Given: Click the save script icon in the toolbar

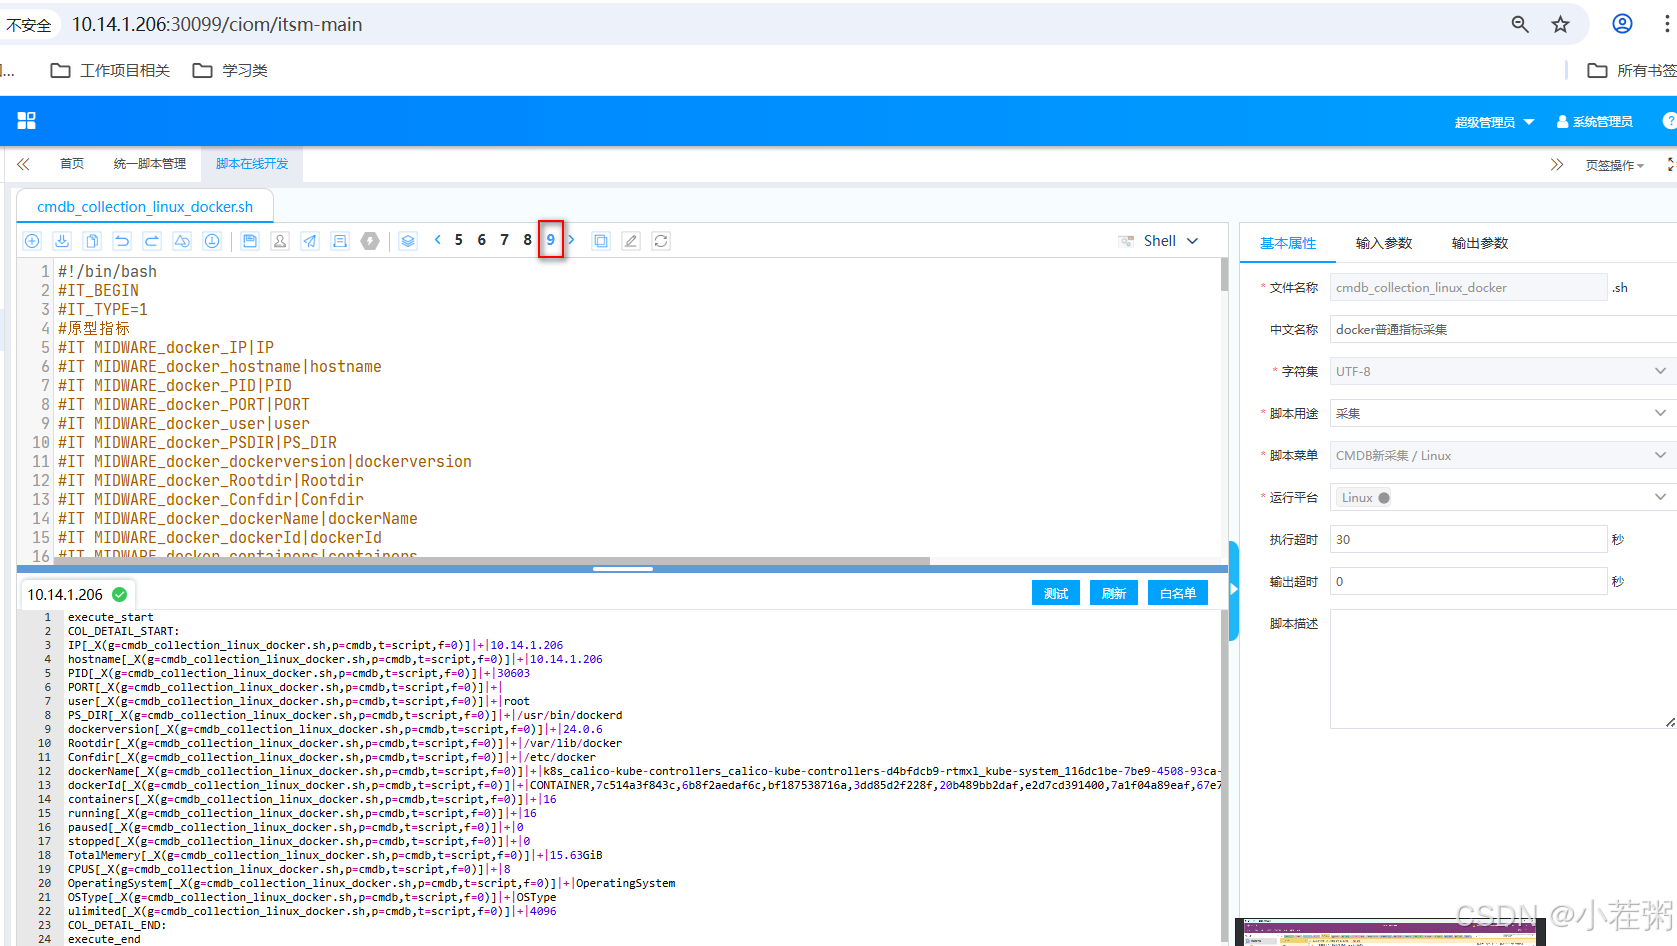Looking at the screenshot, I should point(250,240).
